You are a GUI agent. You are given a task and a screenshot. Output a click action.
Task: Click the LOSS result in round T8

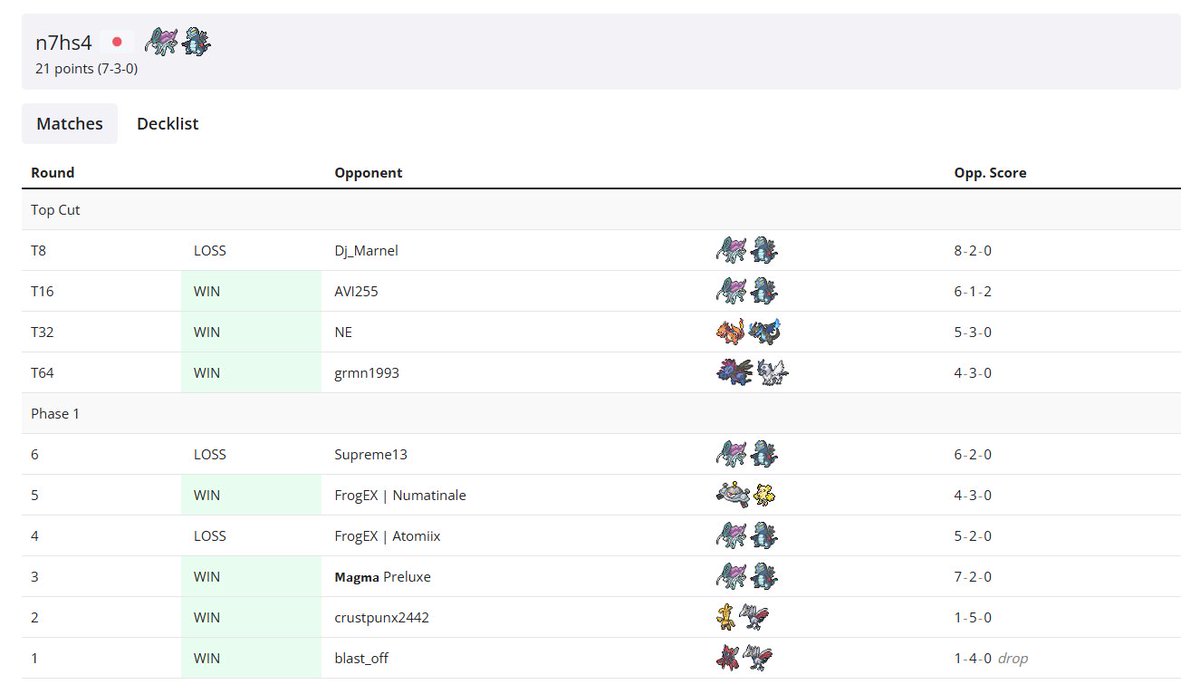[x=210, y=251]
